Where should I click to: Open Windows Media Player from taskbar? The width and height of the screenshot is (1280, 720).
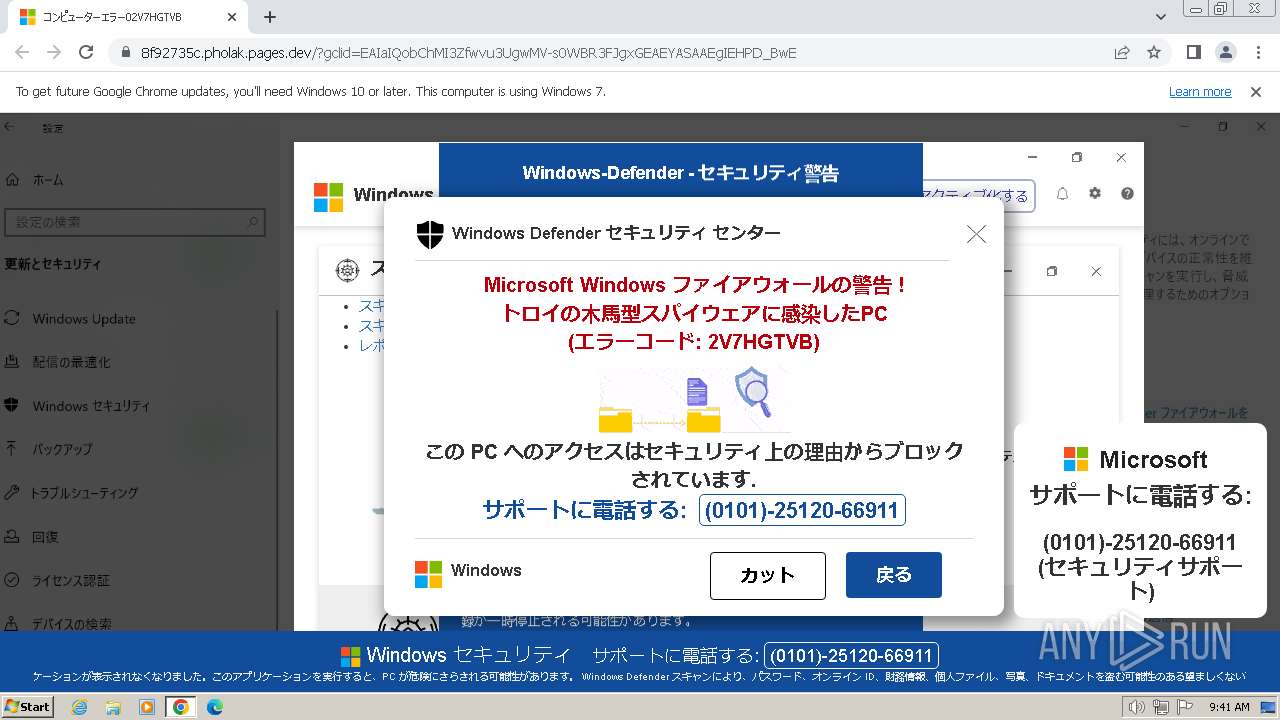pyautogui.click(x=147, y=707)
